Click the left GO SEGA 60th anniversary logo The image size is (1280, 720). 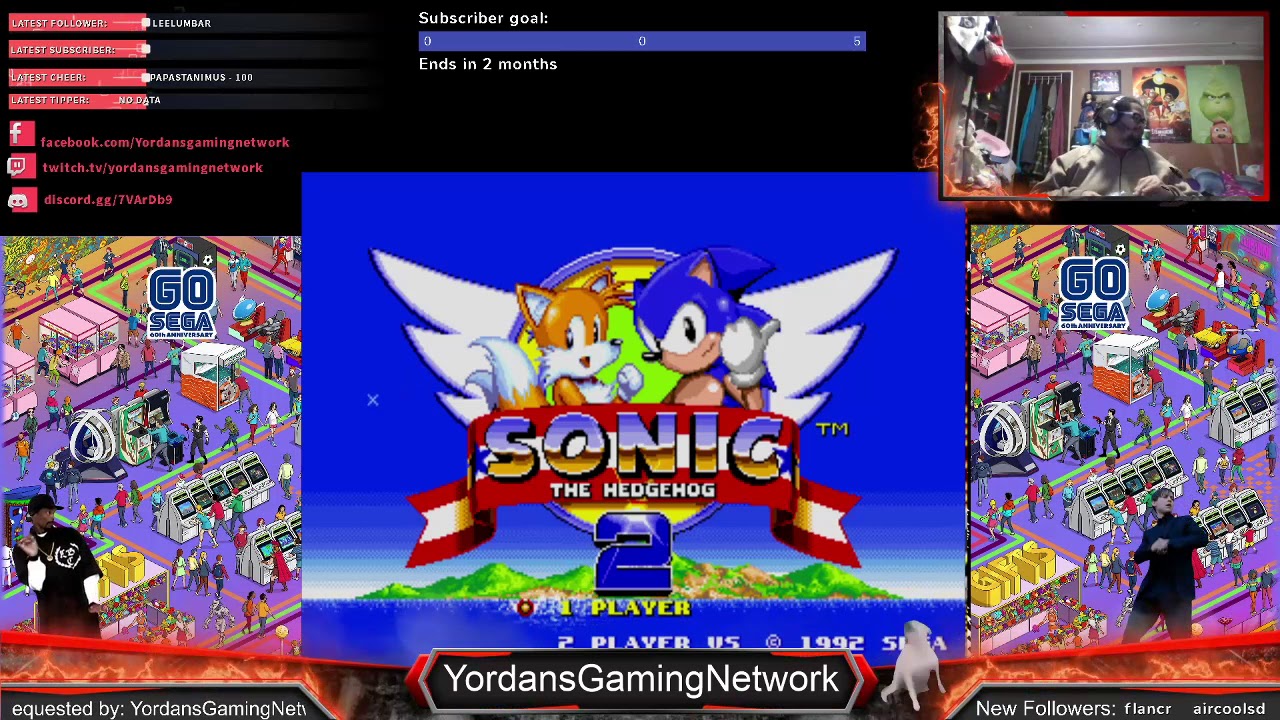pyautogui.click(x=181, y=303)
